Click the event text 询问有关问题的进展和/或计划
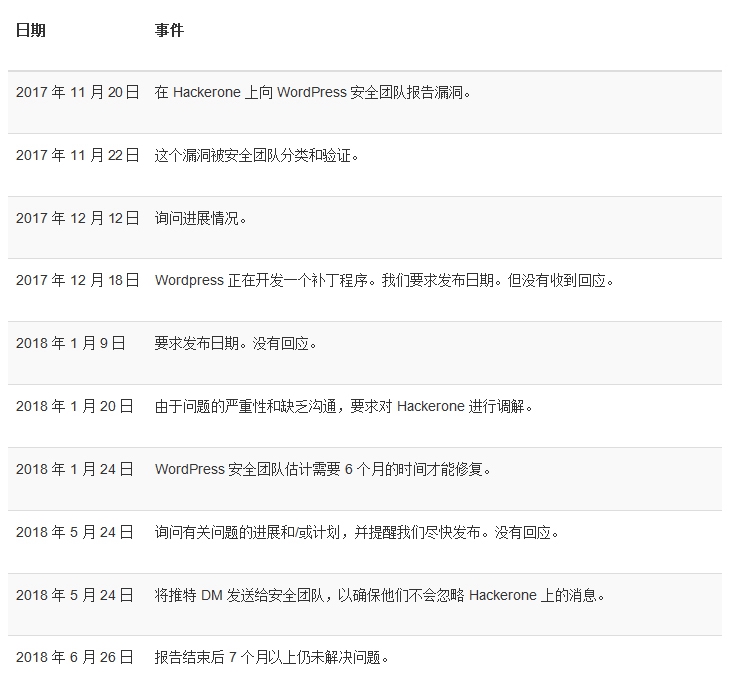The image size is (731, 686). tap(356, 533)
